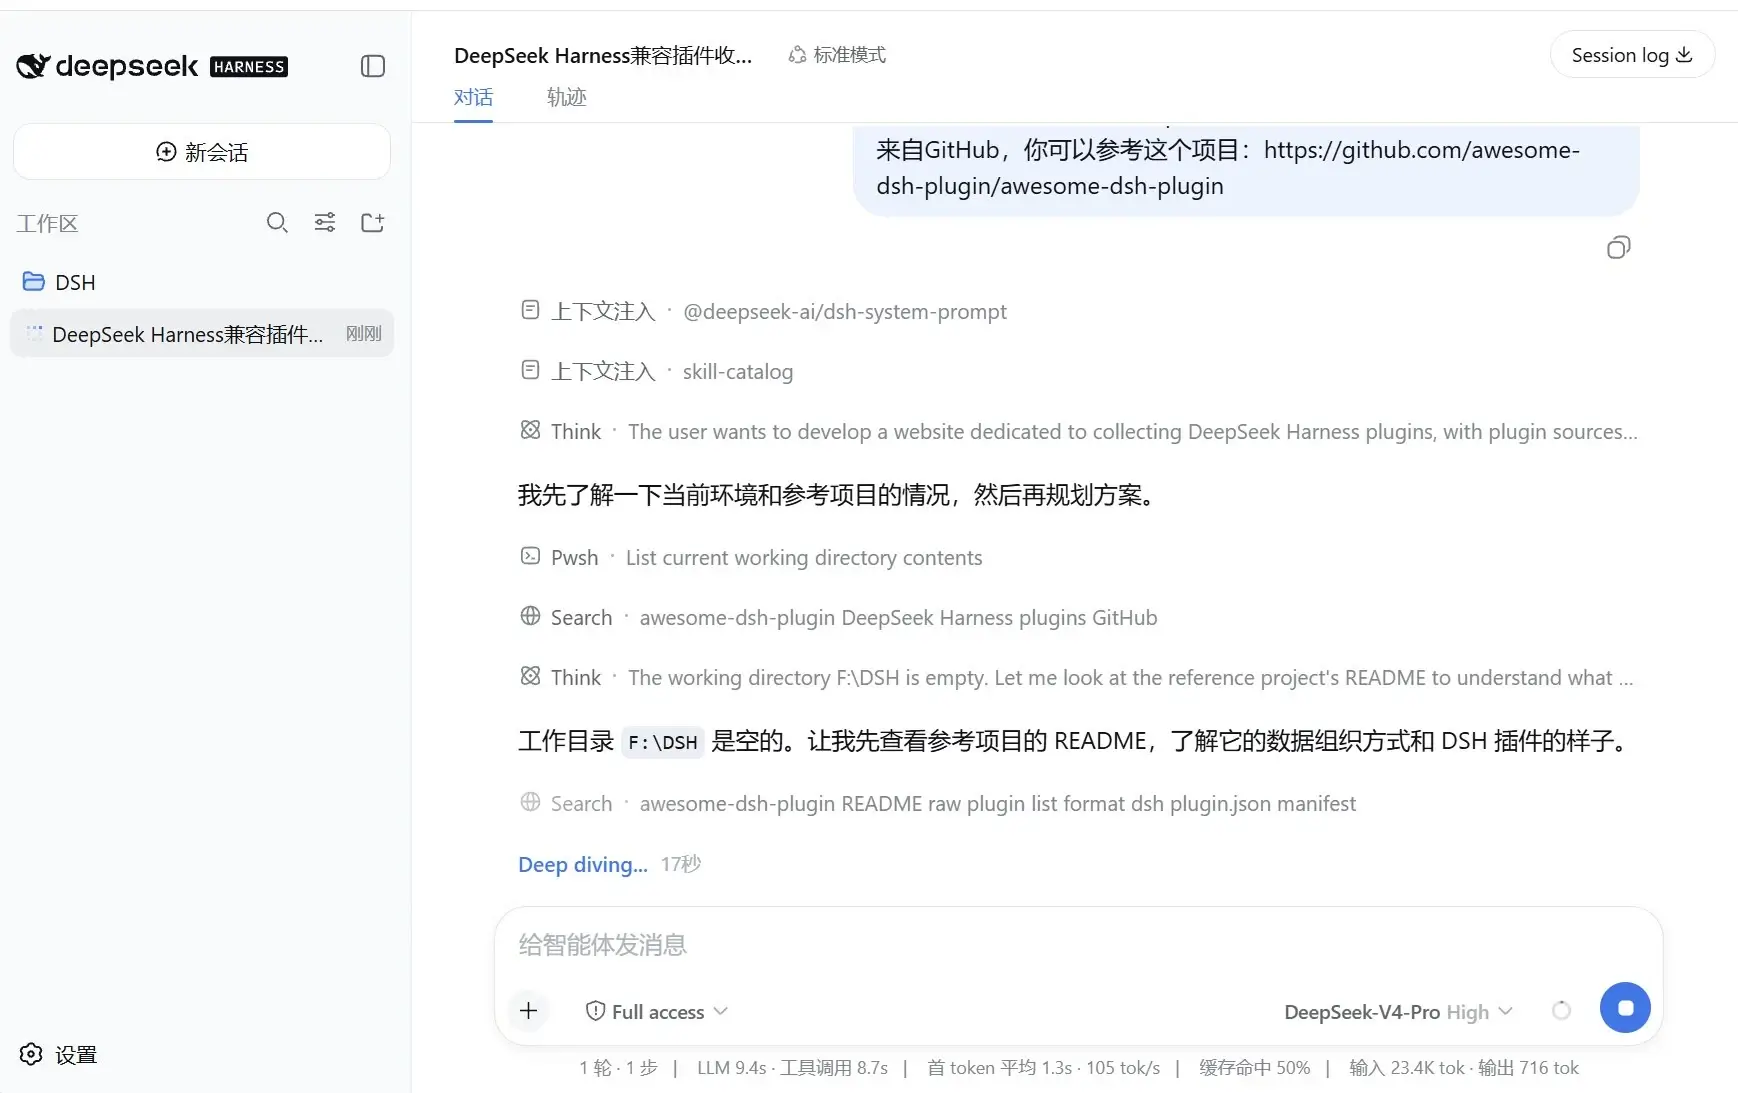
Task: Expand first Think step about website
Action: pyautogui.click(x=1079, y=432)
